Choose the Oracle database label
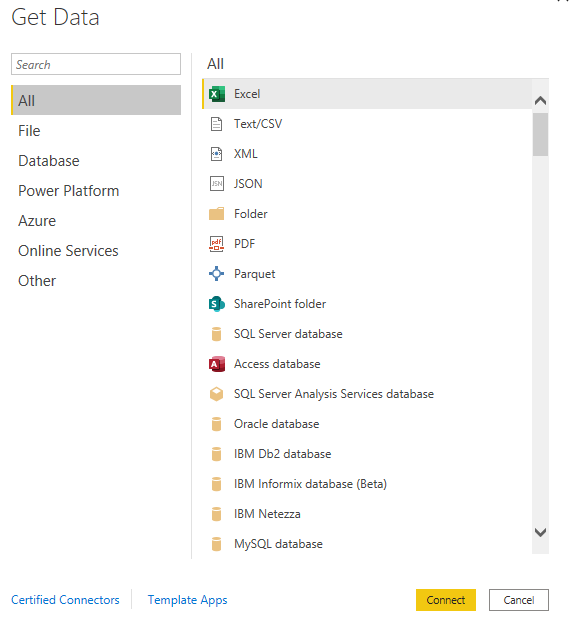This screenshot has width=572, height=617. click(277, 424)
